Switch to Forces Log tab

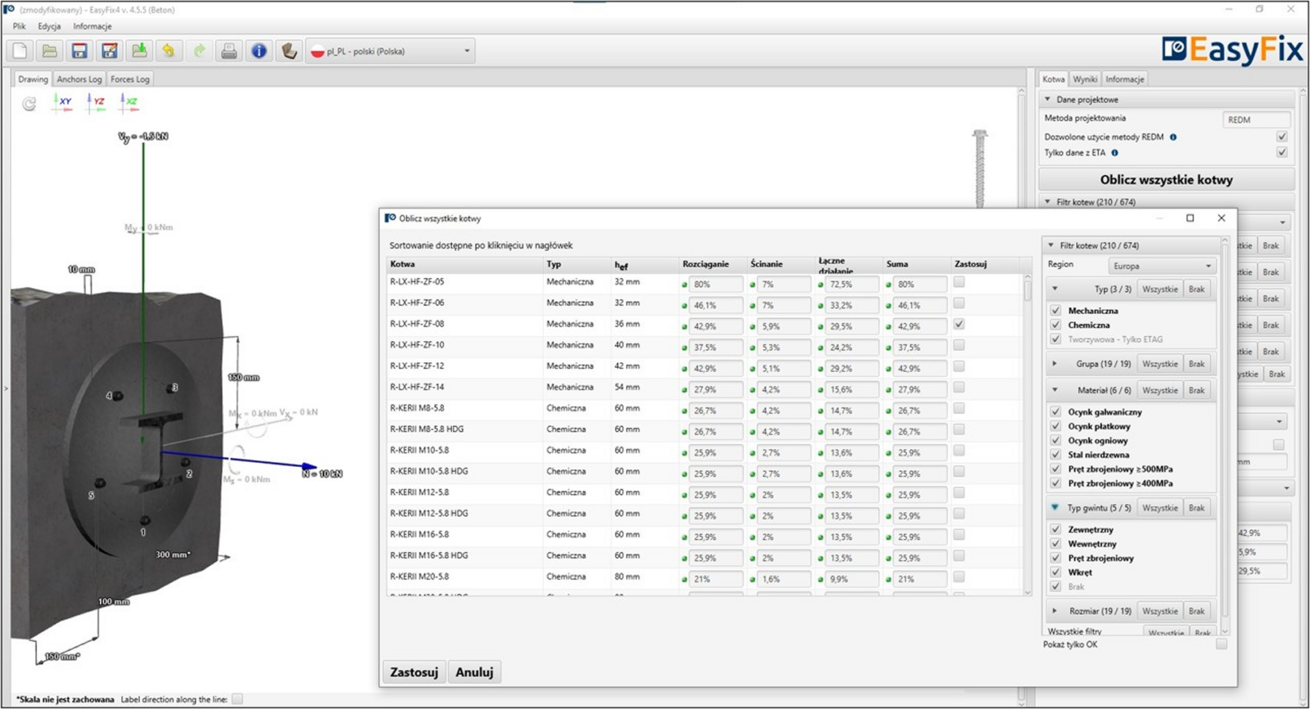[x=130, y=79]
